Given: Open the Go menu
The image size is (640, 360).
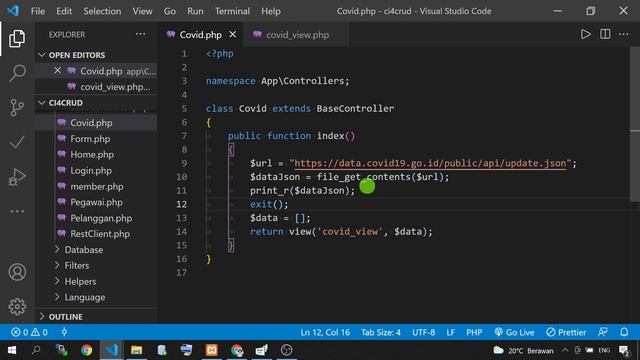Looking at the screenshot, I should tap(170, 11).
